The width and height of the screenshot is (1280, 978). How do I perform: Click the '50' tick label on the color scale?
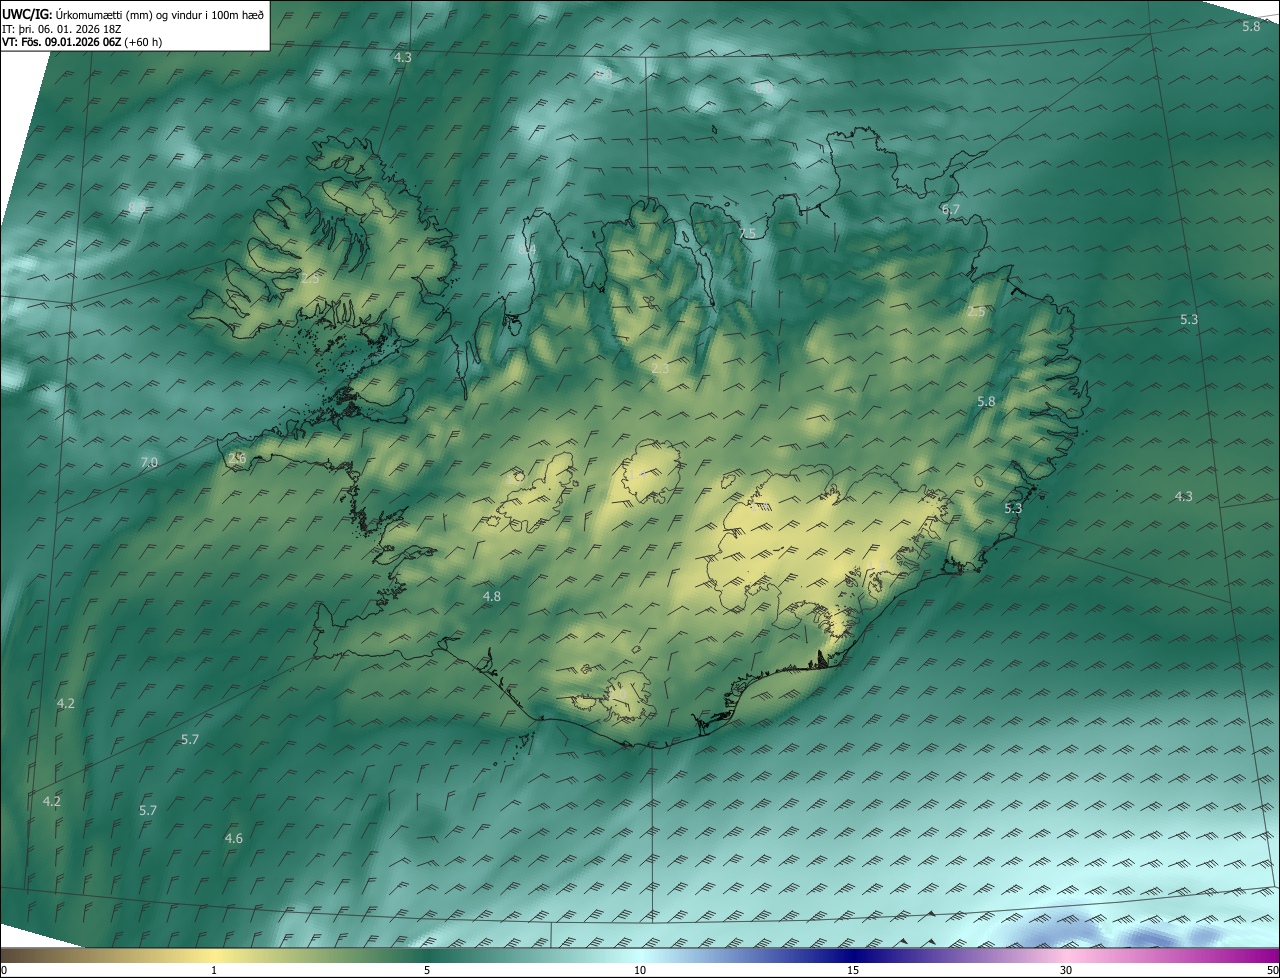[x=1272, y=971]
